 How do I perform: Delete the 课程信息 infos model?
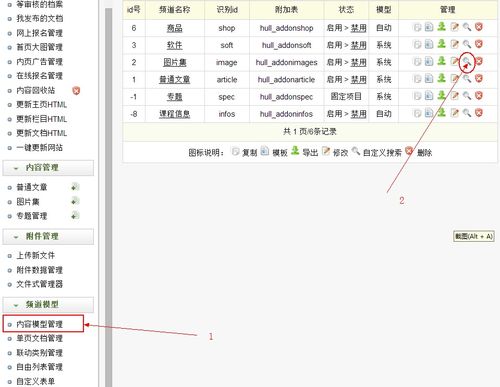click(x=479, y=113)
